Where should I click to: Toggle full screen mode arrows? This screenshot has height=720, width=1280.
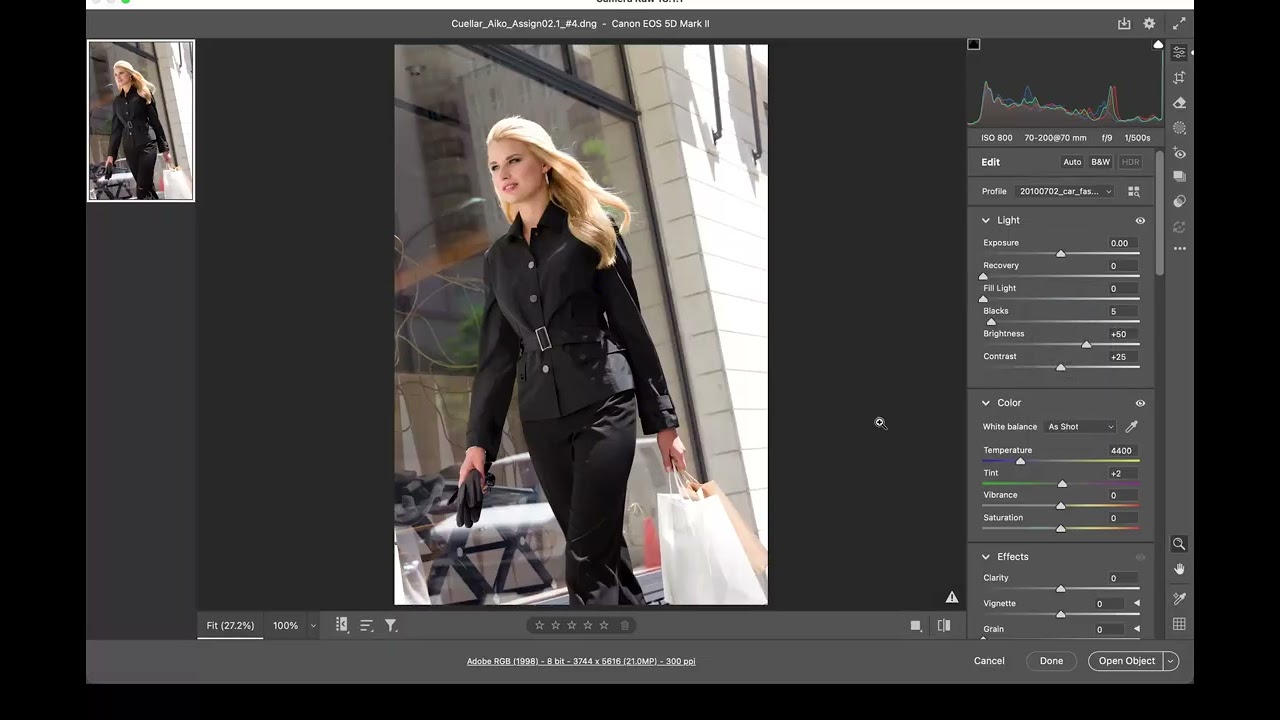click(x=1178, y=23)
